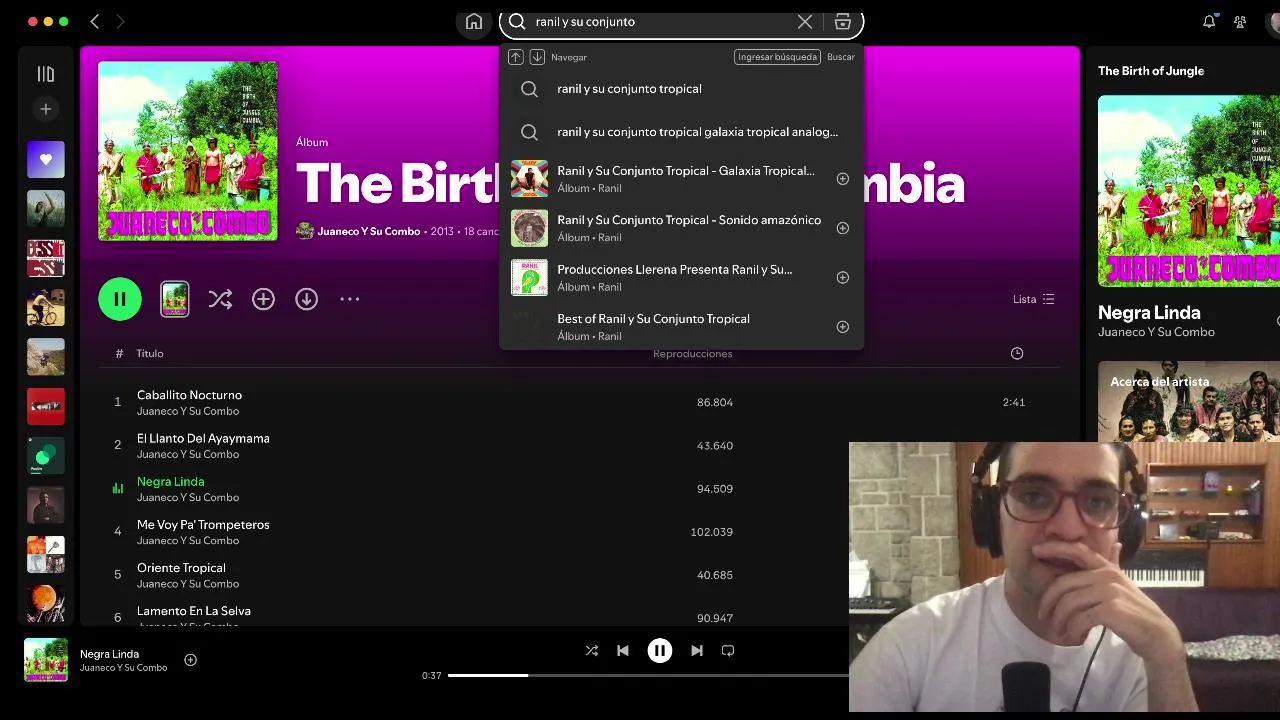Viewport: 1280px width, 720px height.
Task: Change view with Lista dropdown
Action: (x=1033, y=299)
